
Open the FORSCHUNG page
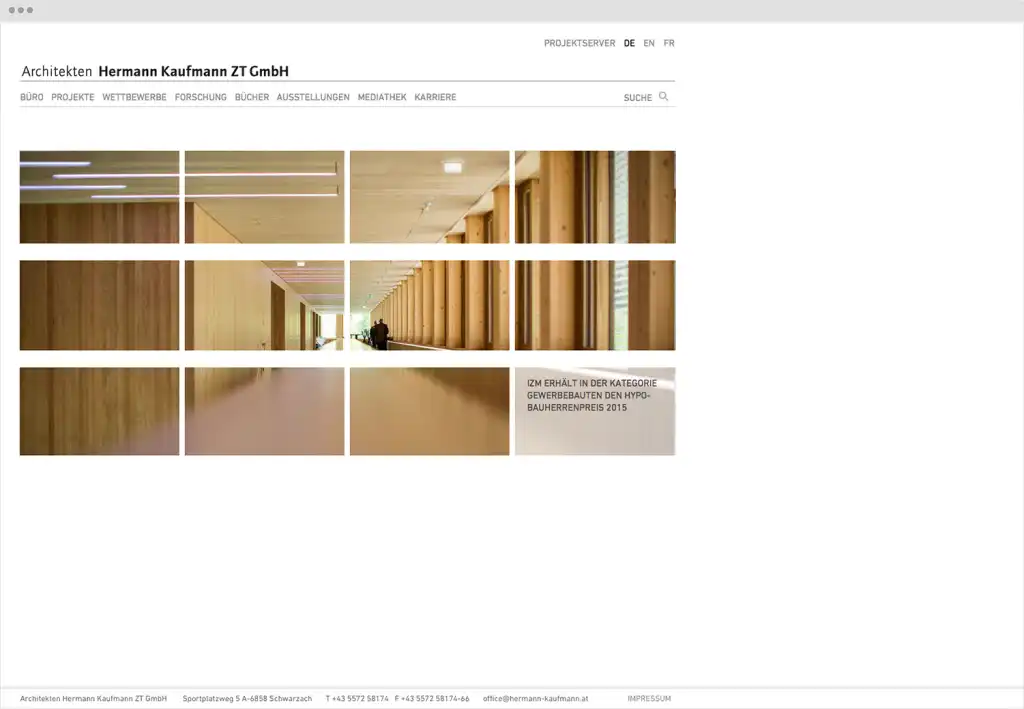point(200,98)
